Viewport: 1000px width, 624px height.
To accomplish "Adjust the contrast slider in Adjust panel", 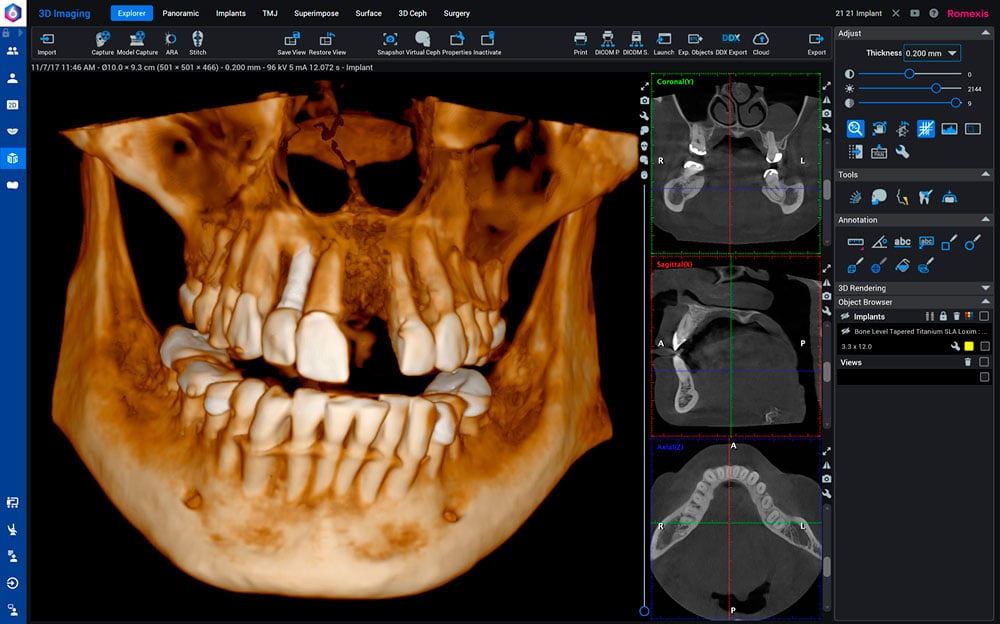I will pos(909,74).
